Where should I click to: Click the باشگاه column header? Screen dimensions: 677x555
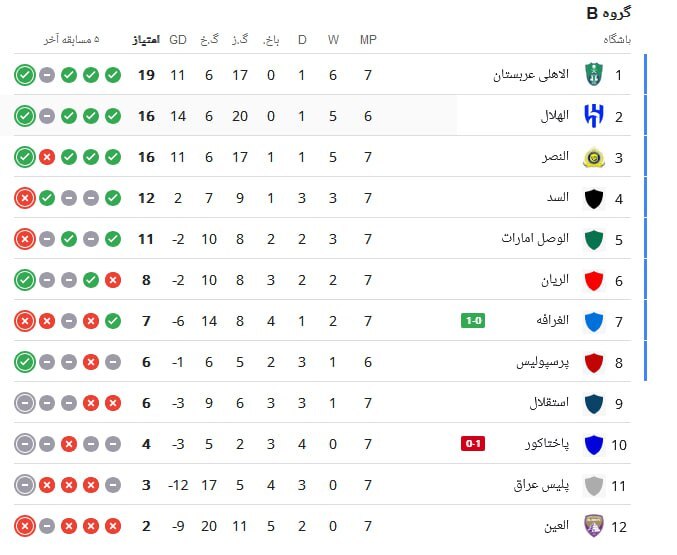tap(617, 40)
